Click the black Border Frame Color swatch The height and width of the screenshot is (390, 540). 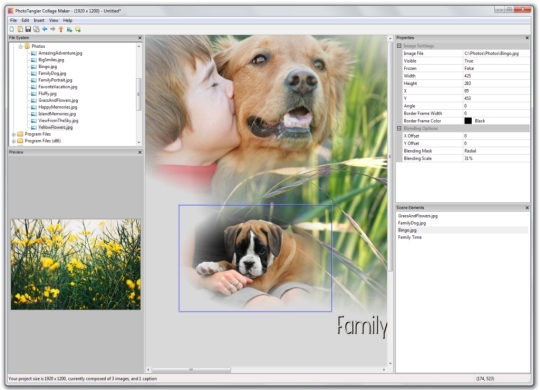468,121
